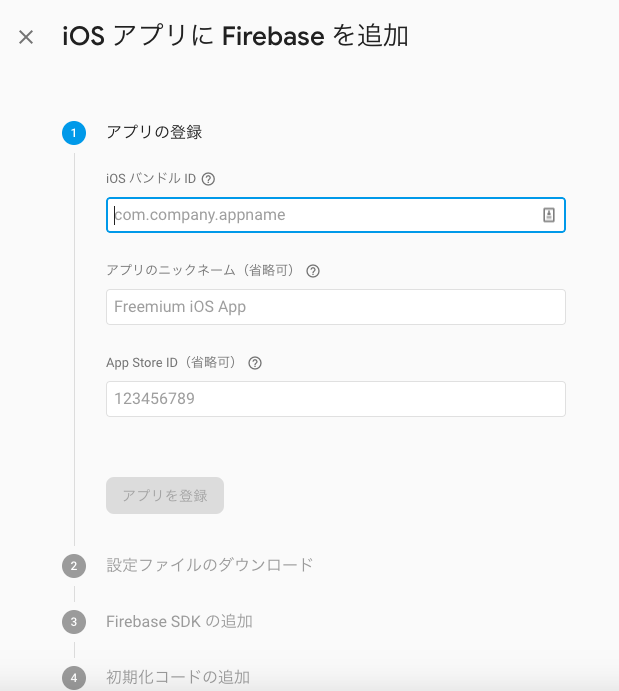Close the Add Firebase to iOS dialog

(26, 37)
